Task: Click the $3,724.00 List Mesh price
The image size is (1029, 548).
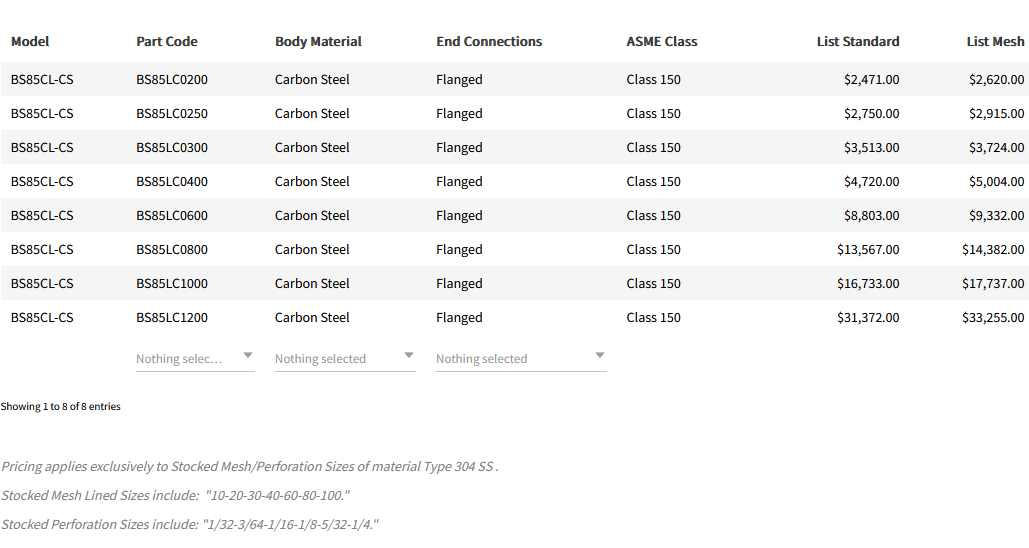Action: click(996, 148)
